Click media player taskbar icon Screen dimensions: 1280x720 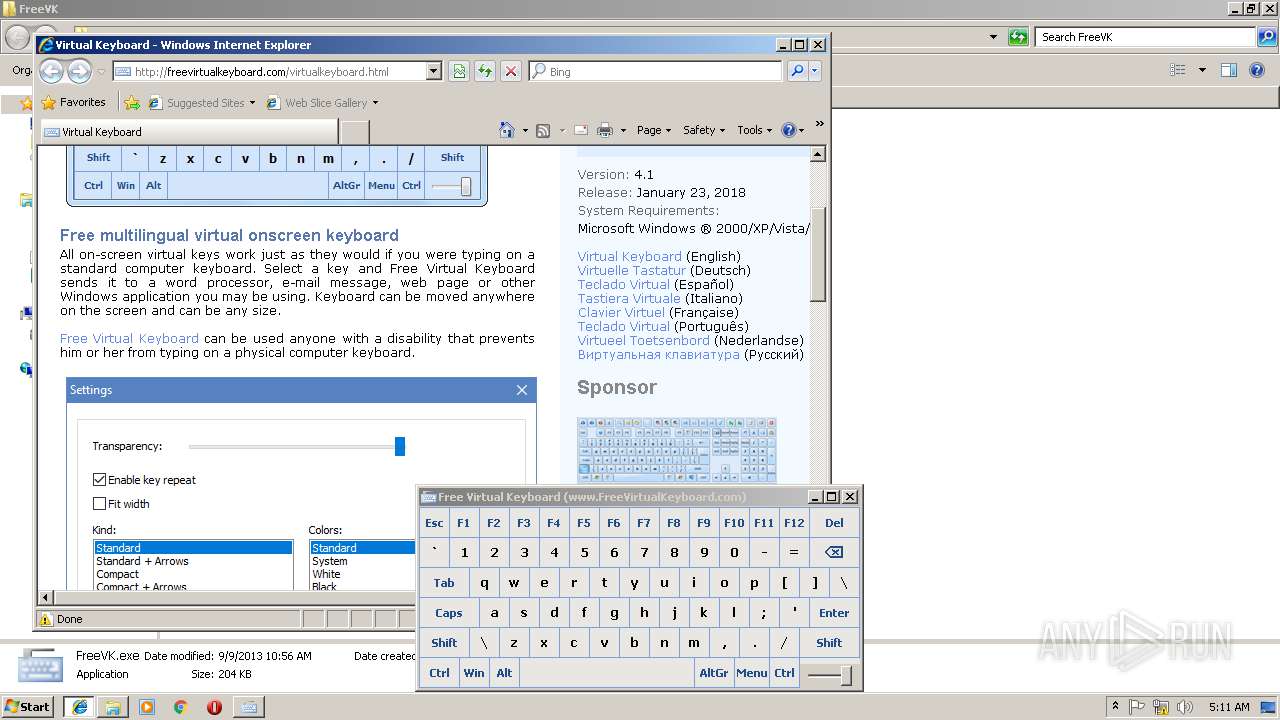[147, 707]
